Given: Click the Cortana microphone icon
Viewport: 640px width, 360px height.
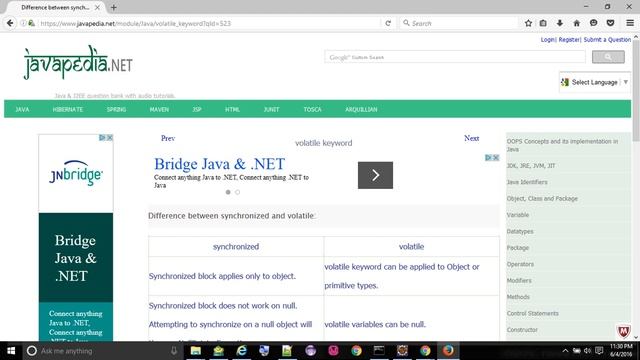Looking at the screenshot, I should coord(174,351).
